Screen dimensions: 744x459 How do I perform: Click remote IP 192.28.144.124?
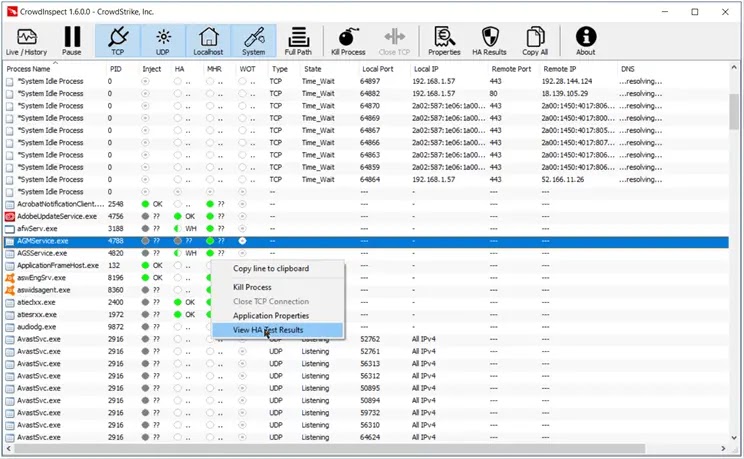coord(567,81)
